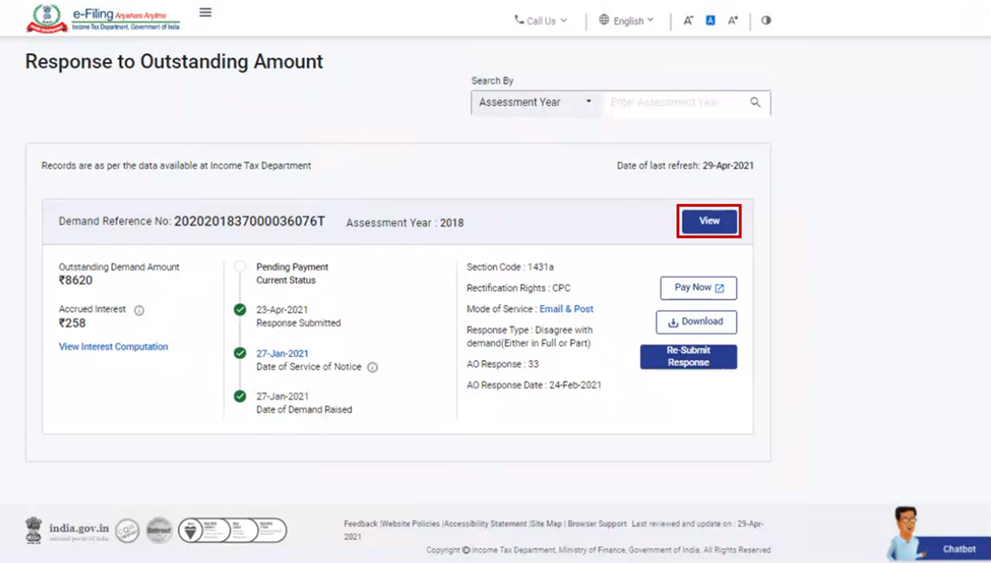The height and width of the screenshot is (563, 991).
Task: Download the demand notice
Action: coord(696,322)
